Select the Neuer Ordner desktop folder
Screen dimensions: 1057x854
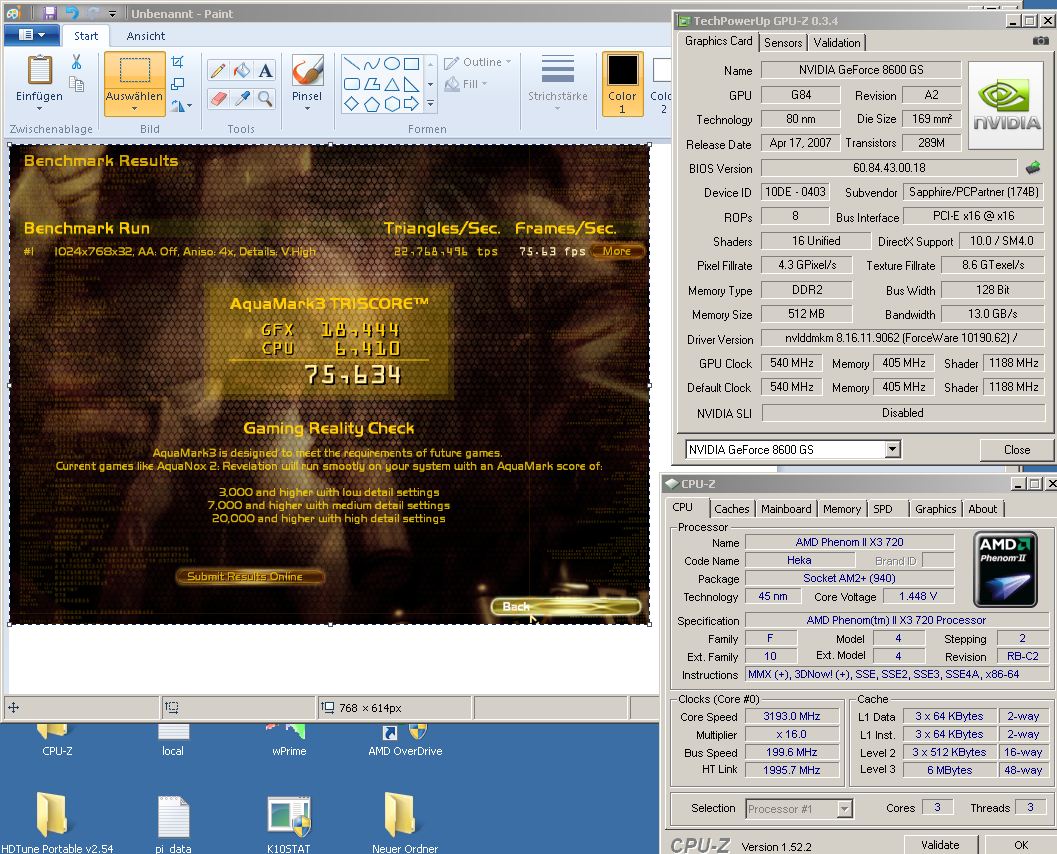(x=404, y=824)
